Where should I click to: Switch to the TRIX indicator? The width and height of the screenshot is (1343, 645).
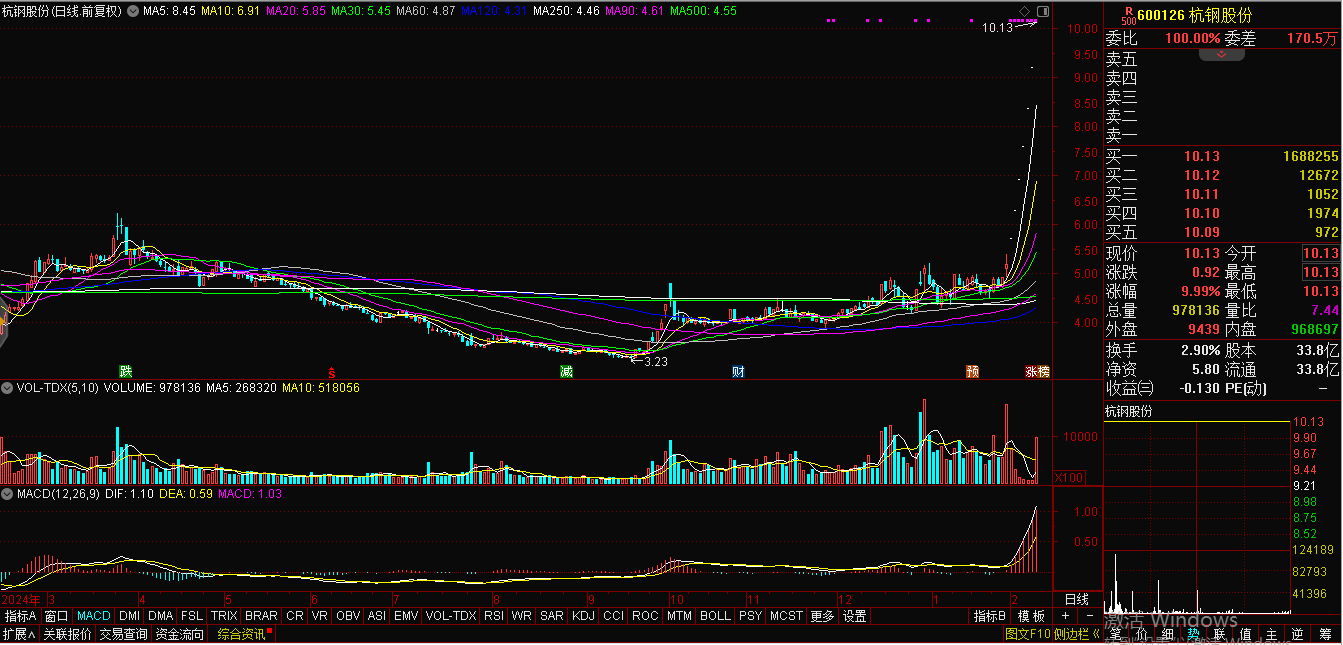pos(224,616)
